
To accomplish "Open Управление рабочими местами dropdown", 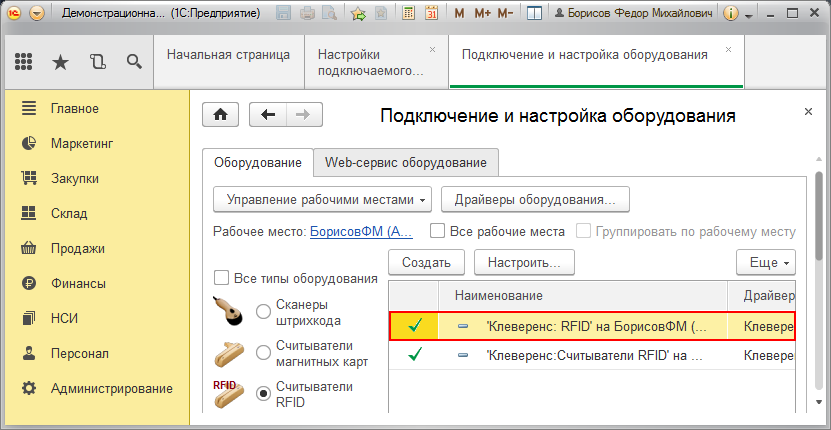I will [x=323, y=200].
